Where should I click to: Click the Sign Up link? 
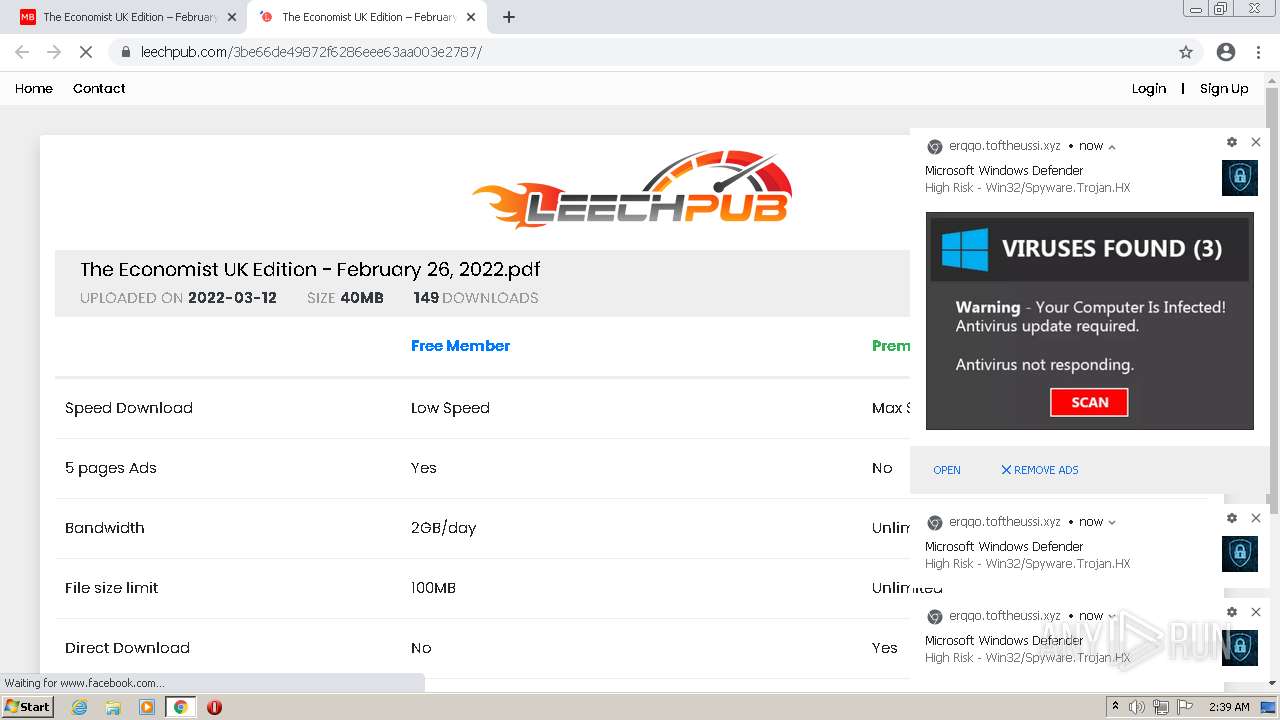(x=1224, y=88)
